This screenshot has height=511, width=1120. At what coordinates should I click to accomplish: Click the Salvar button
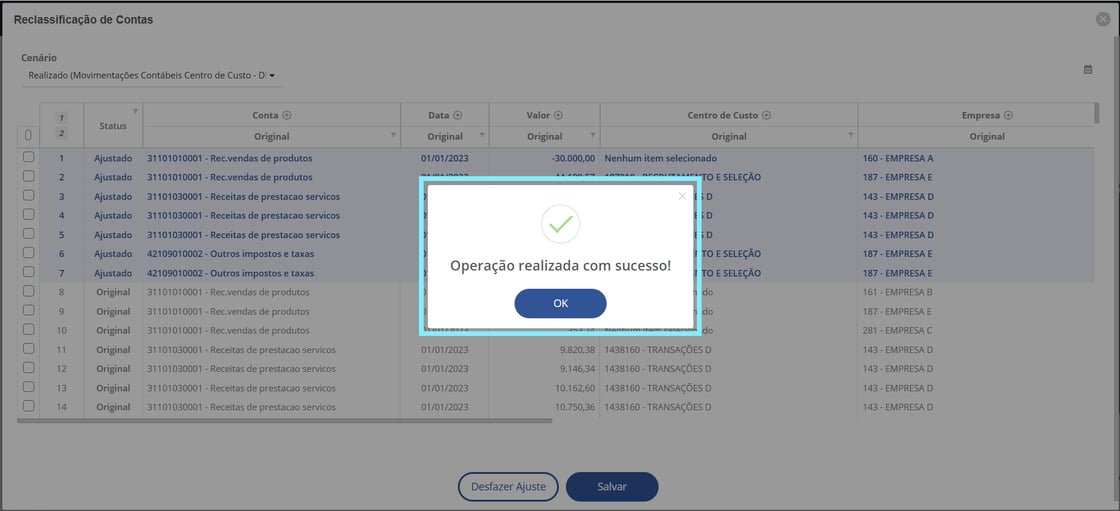tap(611, 487)
